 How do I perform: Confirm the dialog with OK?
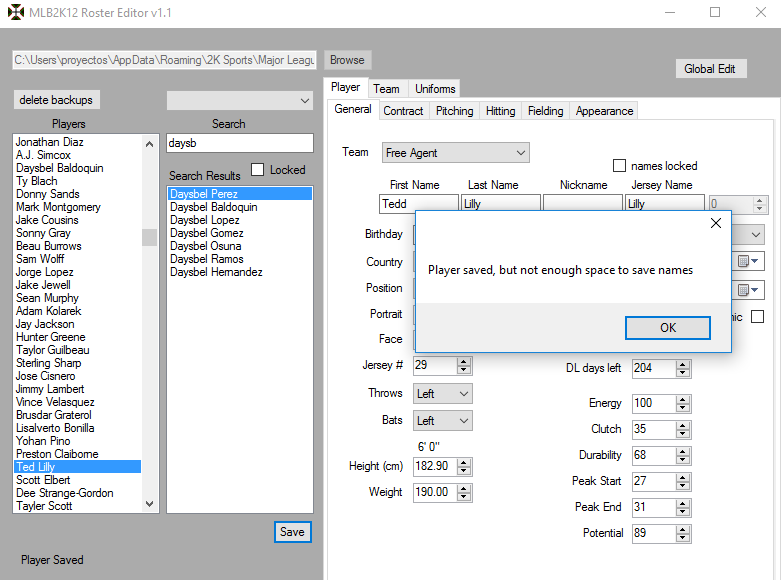(x=667, y=328)
